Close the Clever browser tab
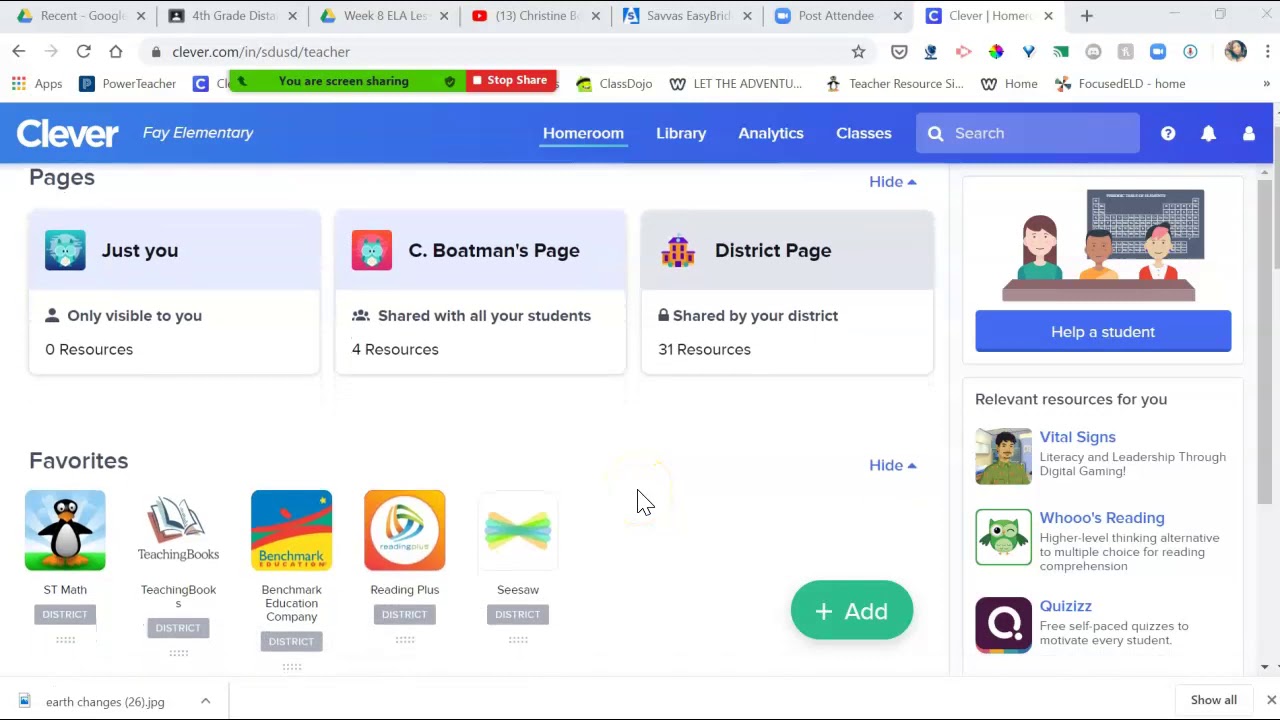Screen dimensions: 1280x720 (x=1048, y=16)
